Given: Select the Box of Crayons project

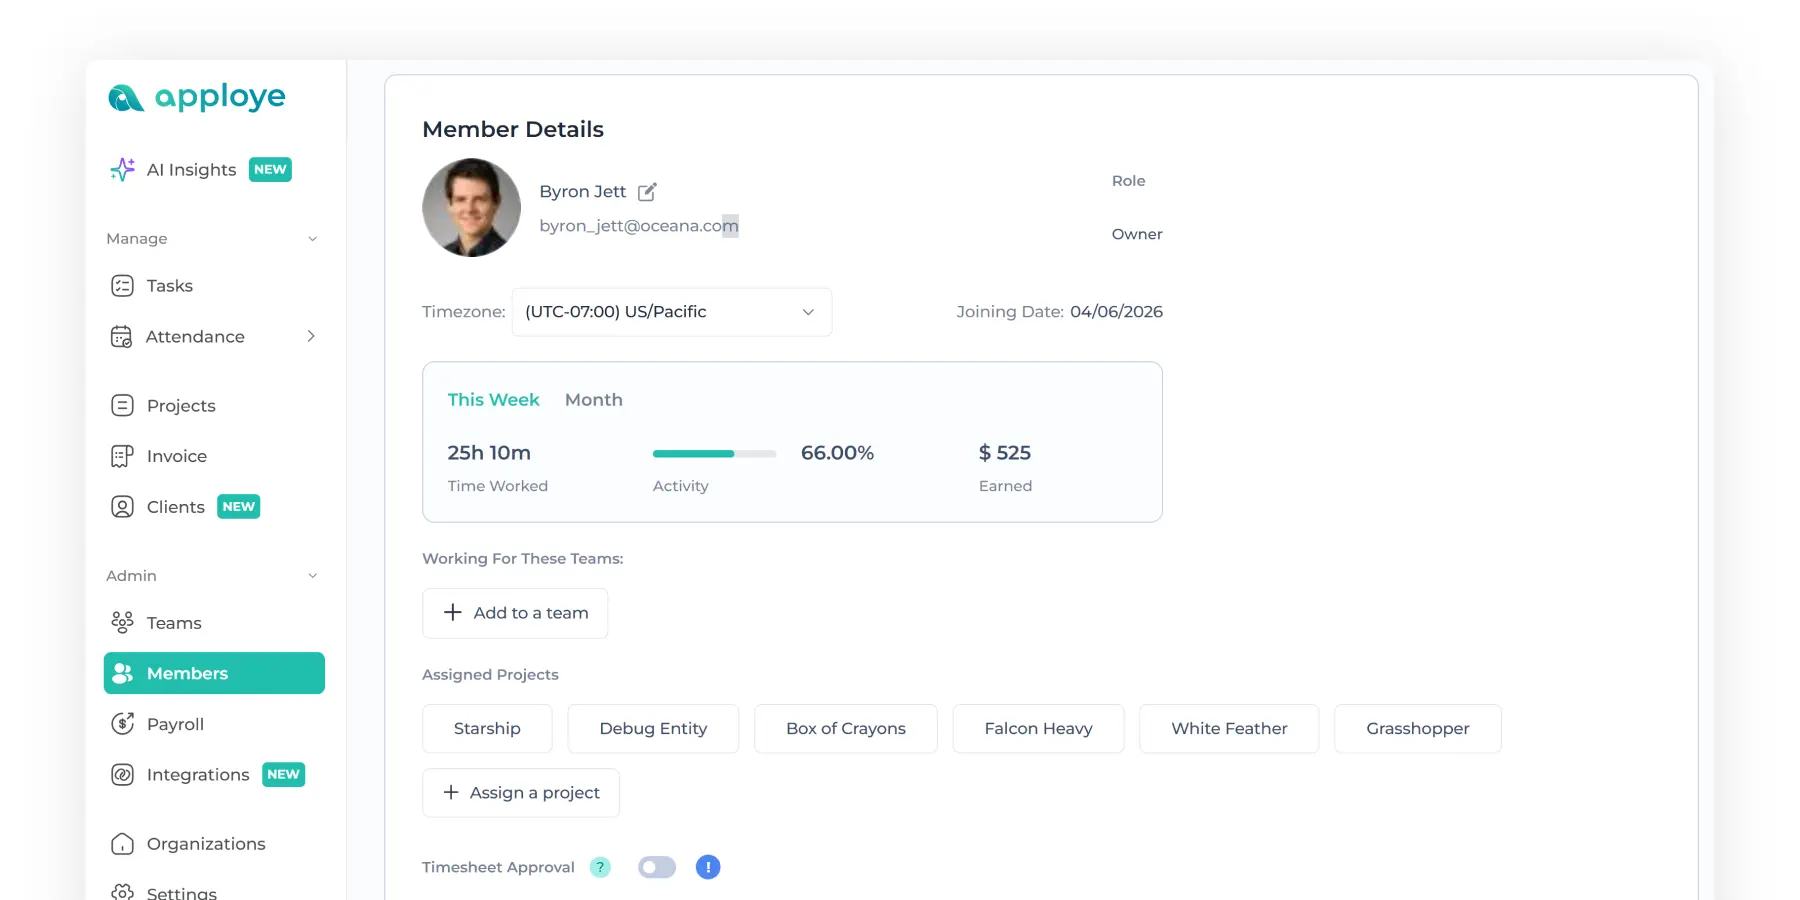Looking at the screenshot, I should [846, 729].
